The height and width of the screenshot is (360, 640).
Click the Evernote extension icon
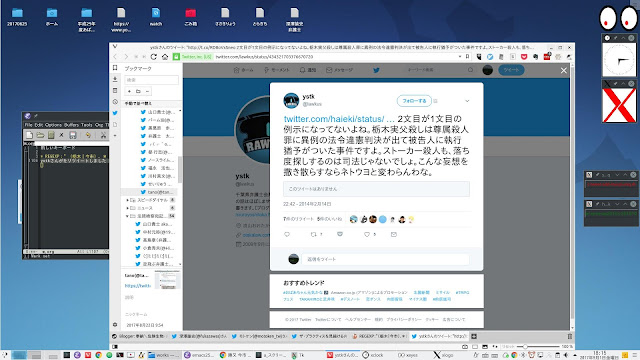coord(536,57)
